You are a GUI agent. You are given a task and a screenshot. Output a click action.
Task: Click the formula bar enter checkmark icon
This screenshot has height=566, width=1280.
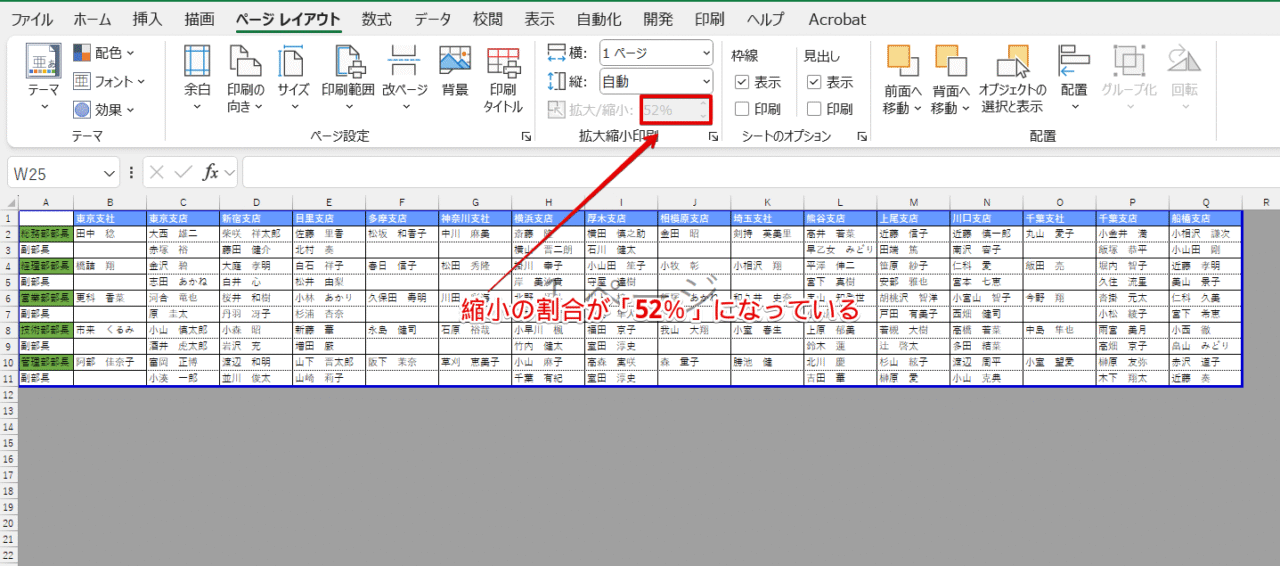[x=183, y=172]
